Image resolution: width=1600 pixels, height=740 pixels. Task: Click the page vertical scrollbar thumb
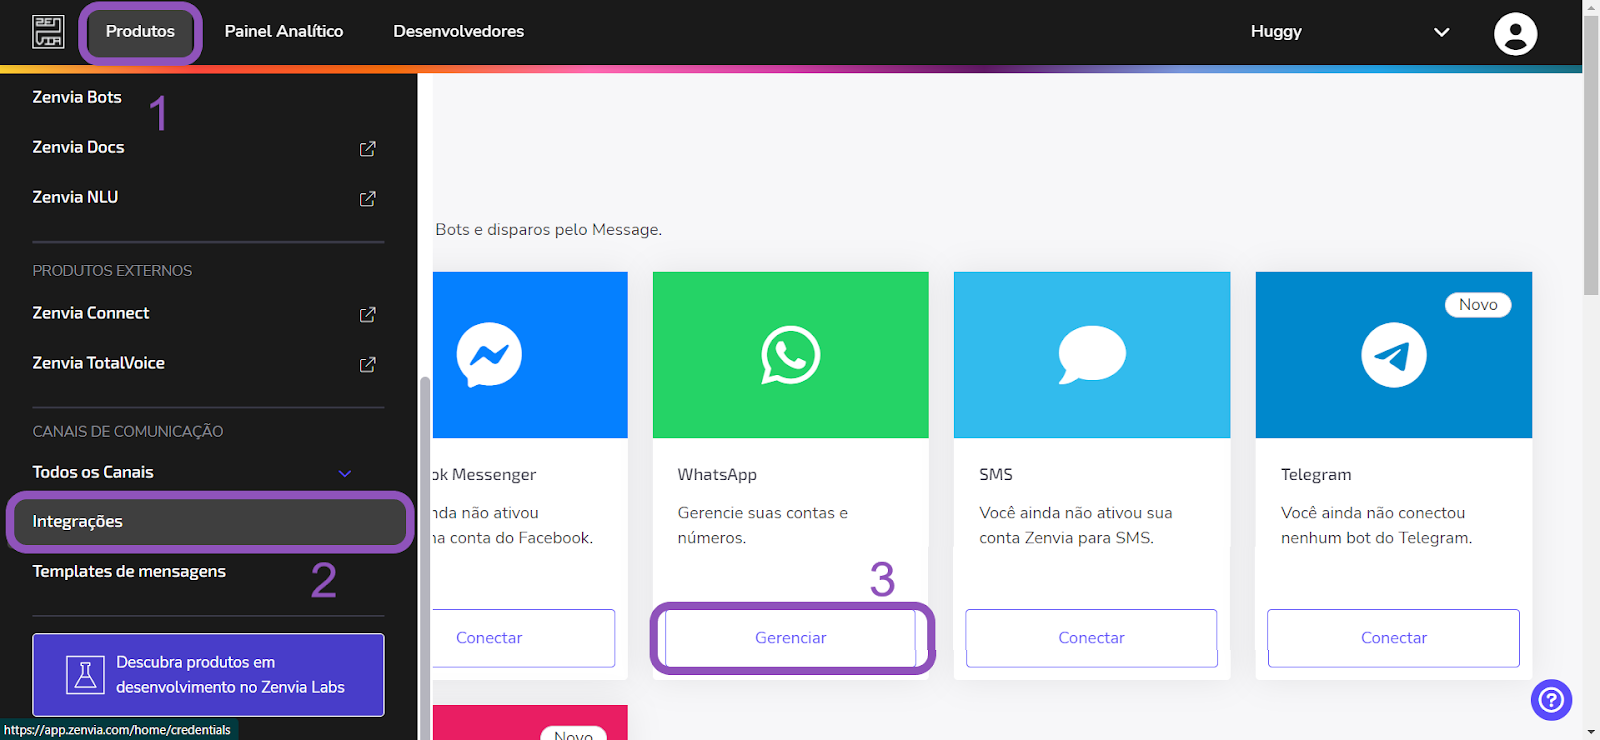pyautogui.click(x=1591, y=155)
